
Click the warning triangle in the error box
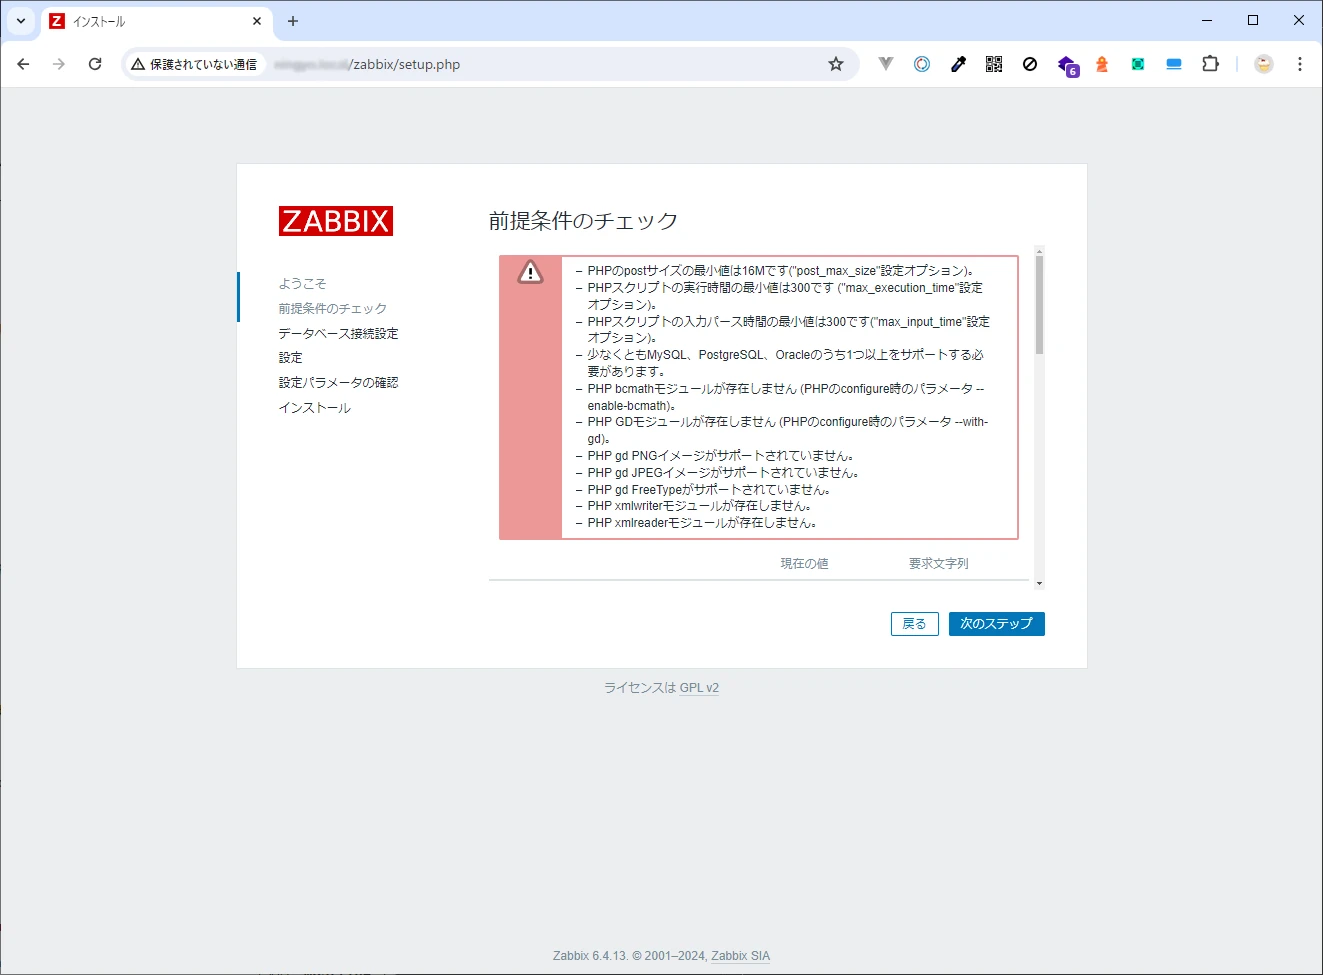[530, 272]
